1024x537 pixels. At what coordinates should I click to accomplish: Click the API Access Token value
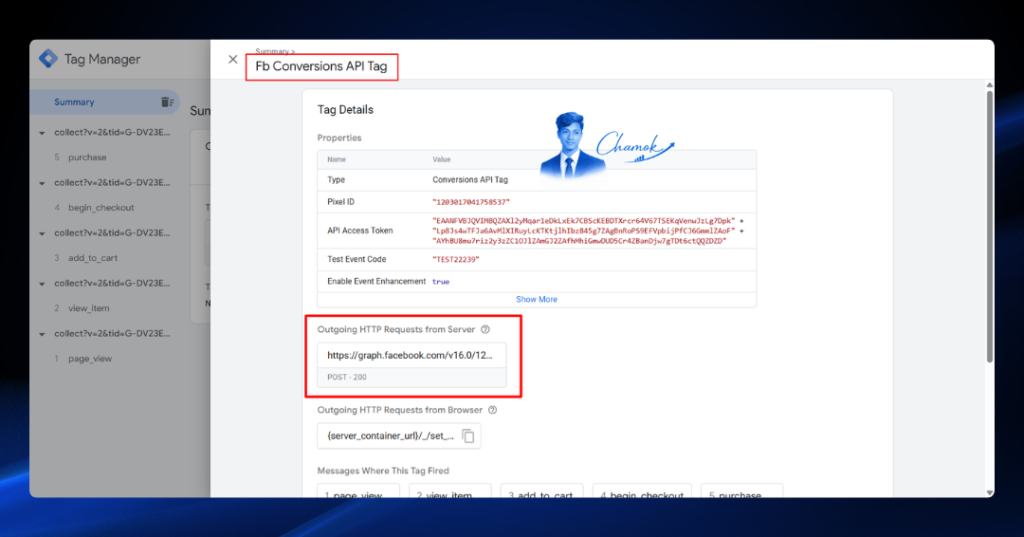click(x=588, y=231)
